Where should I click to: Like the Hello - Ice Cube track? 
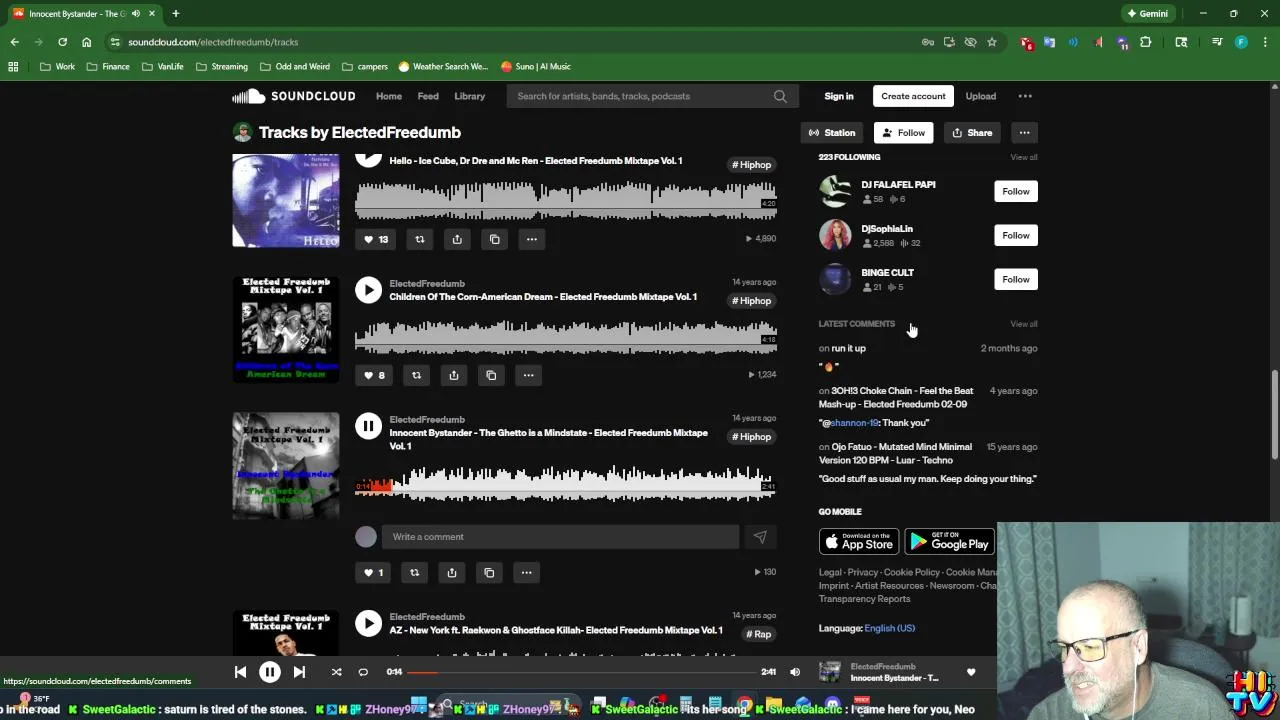pyautogui.click(x=375, y=239)
